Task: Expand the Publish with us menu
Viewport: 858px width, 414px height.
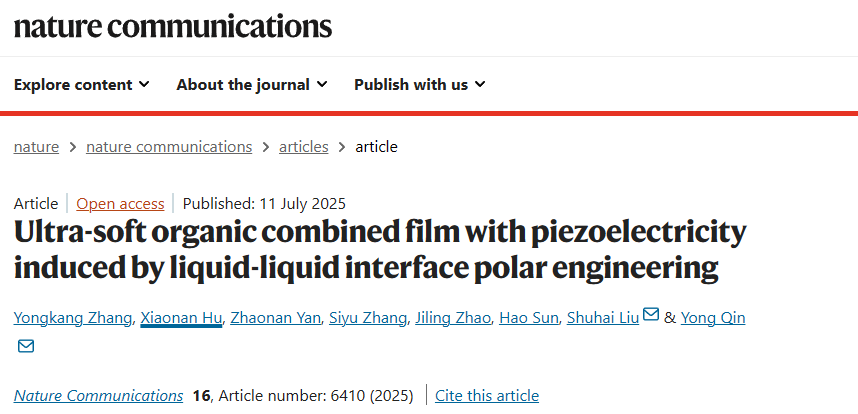Action: click(419, 84)
